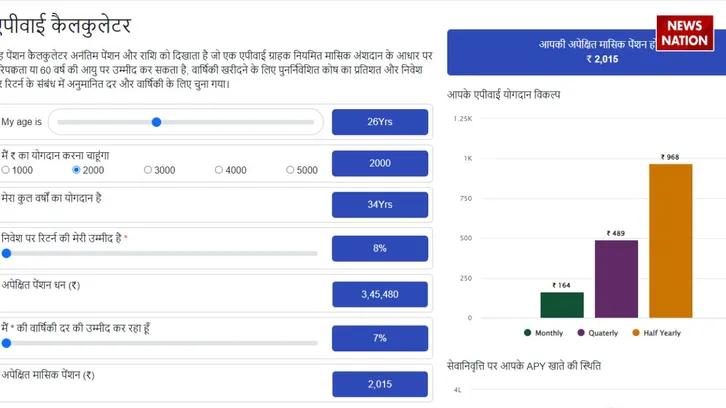Click the 8% return rate box
Screen dimensions: 726x408
coord(380,247)
